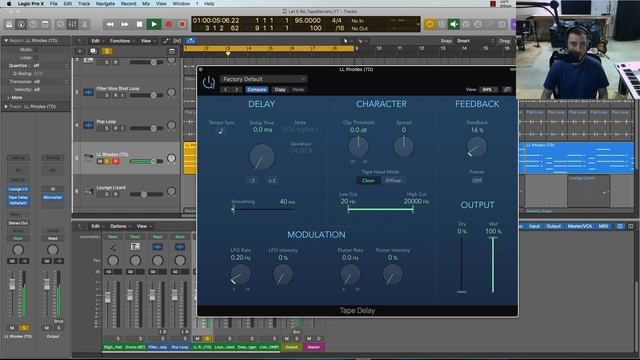Open tracks area Edit menu
Viewport: 640px width, 360px height.
(x=97, y=41)
